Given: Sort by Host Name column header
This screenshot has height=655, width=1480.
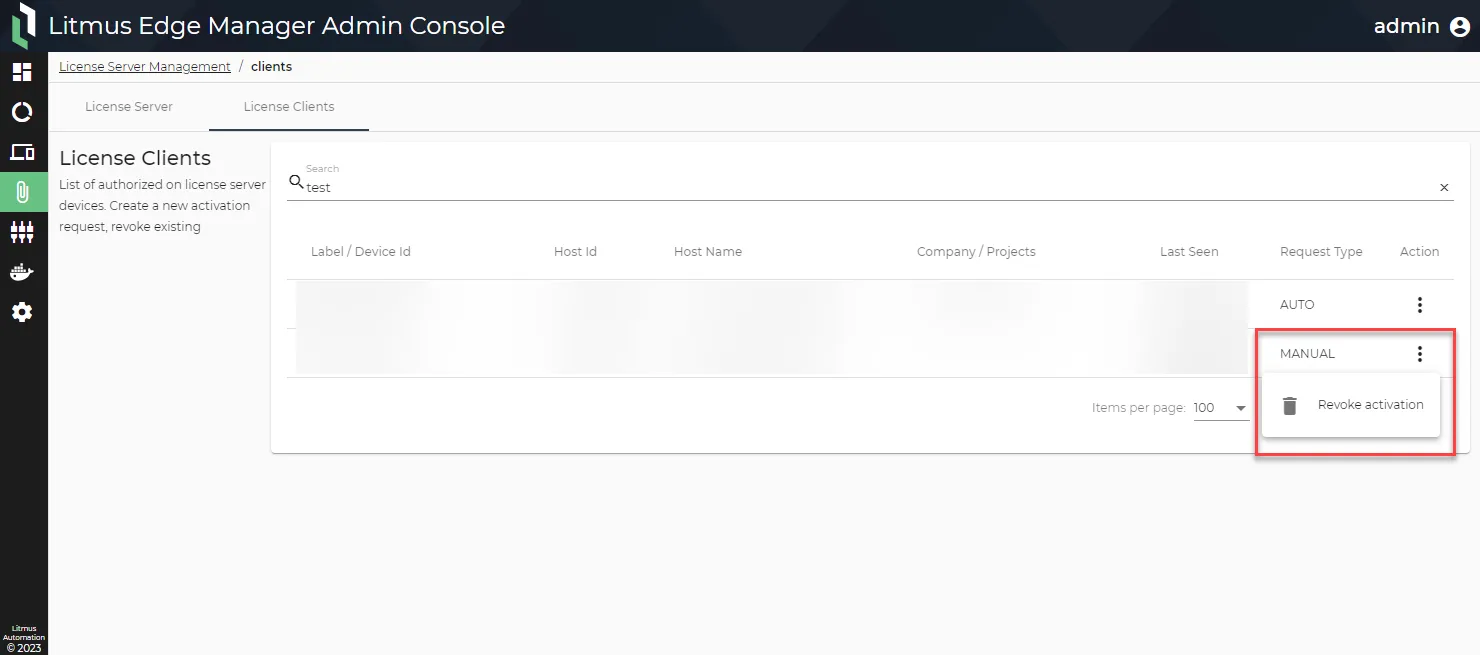Looking at the screenshot, I should coord(708,252).
